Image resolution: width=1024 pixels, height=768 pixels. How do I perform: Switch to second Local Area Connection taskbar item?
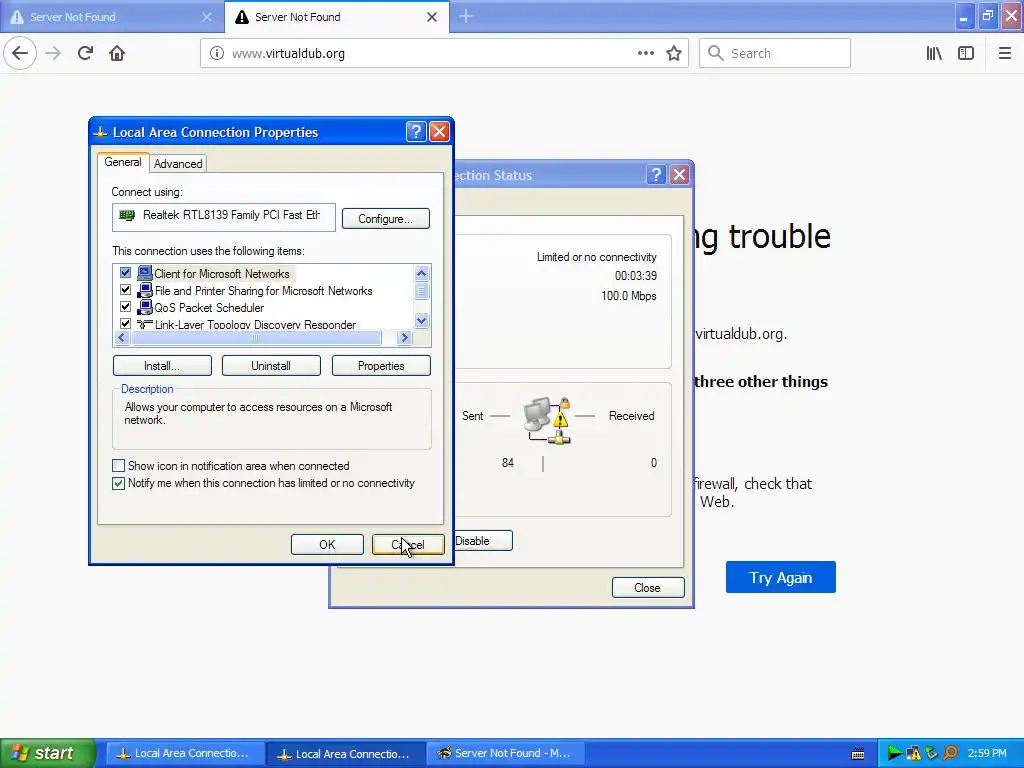(345, 754)
